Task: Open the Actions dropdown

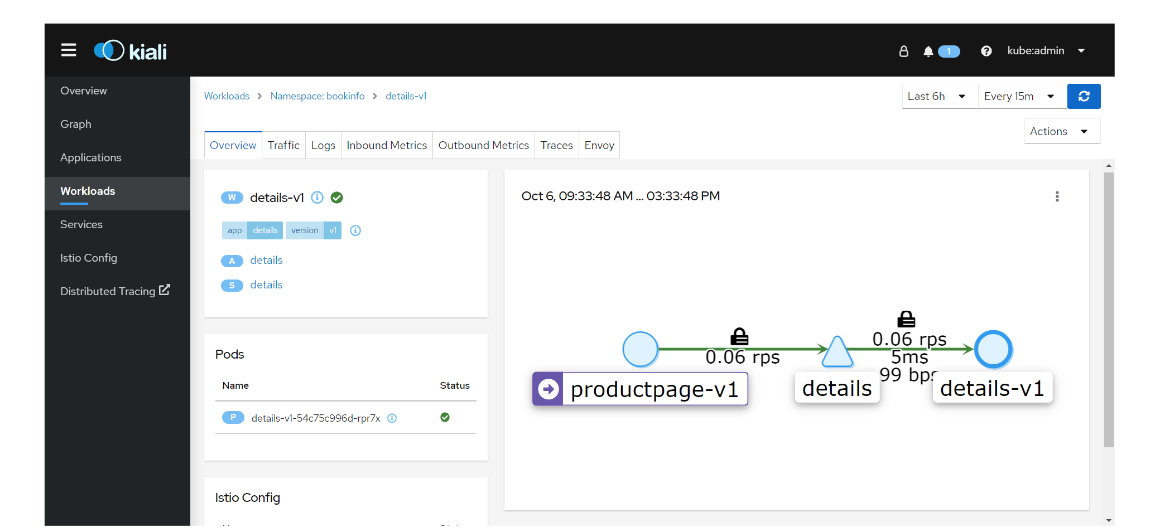Action: point(1062,131)
